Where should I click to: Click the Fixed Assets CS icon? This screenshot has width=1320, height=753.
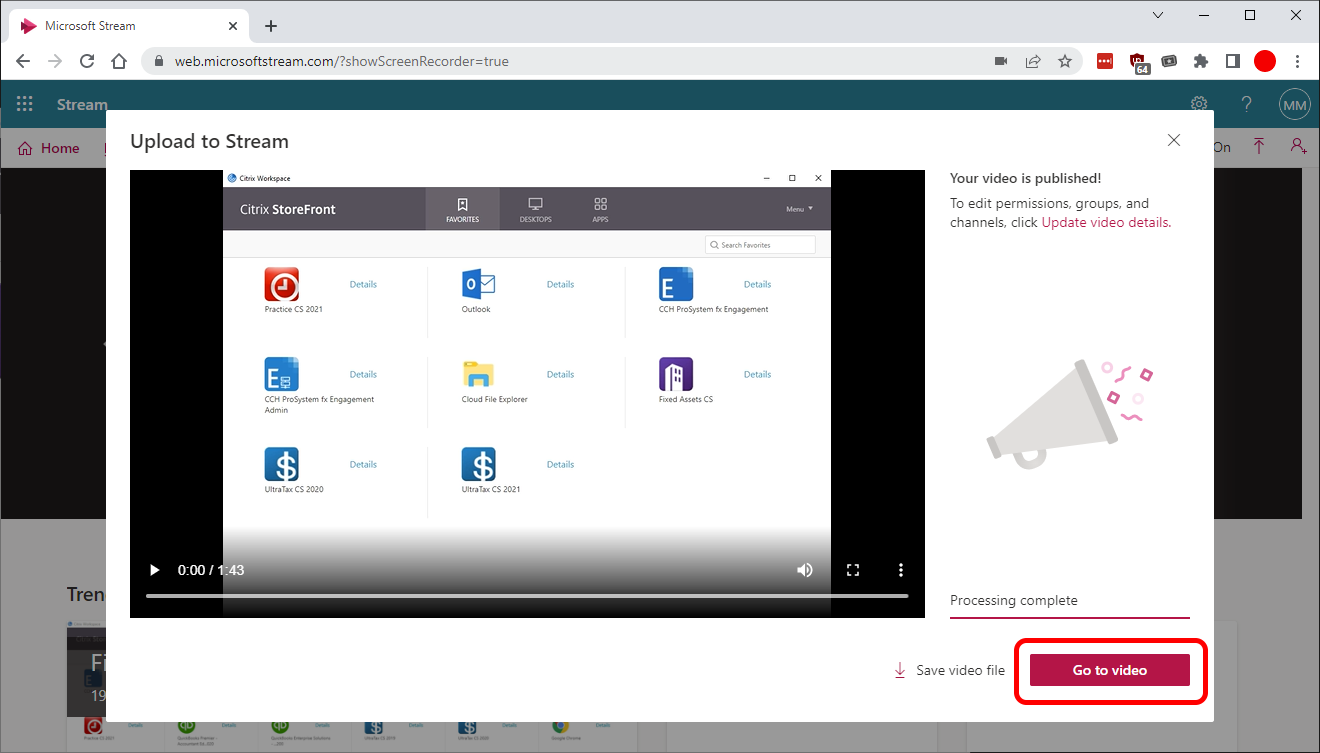[676, 374]
